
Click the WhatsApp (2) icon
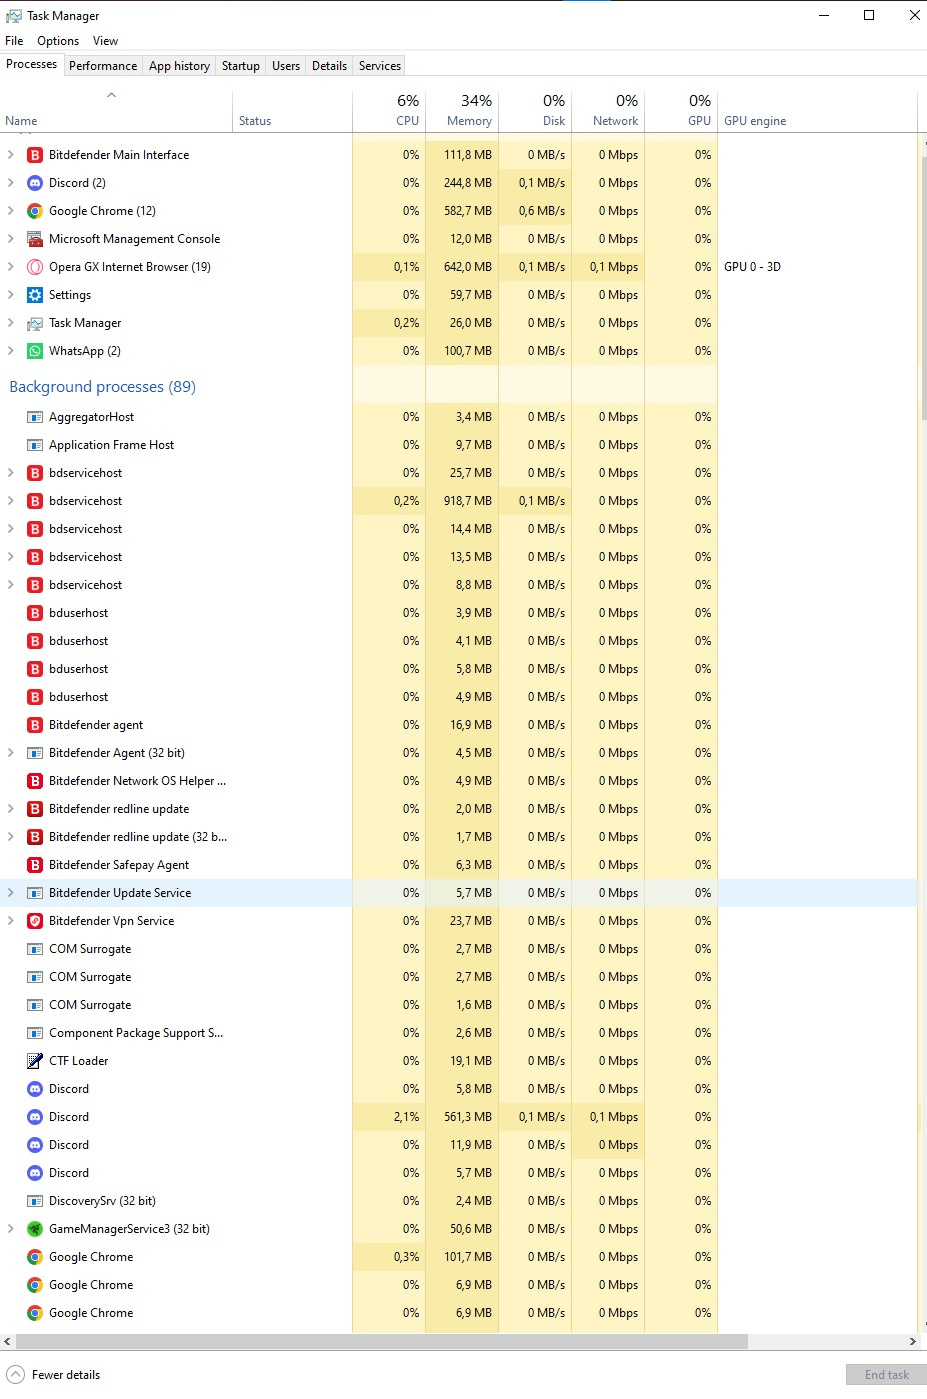click(x=35, y=351)
